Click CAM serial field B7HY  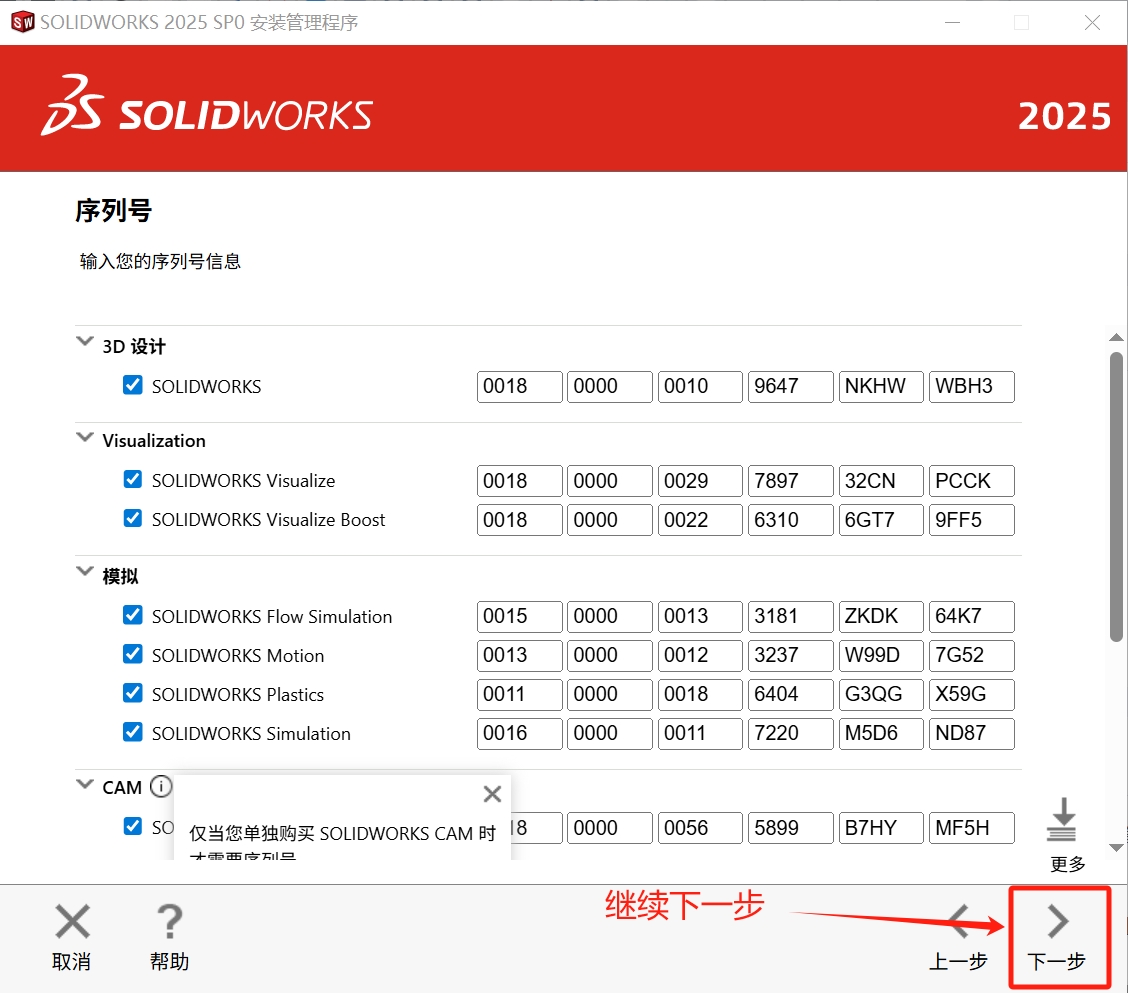coord(881,828)
